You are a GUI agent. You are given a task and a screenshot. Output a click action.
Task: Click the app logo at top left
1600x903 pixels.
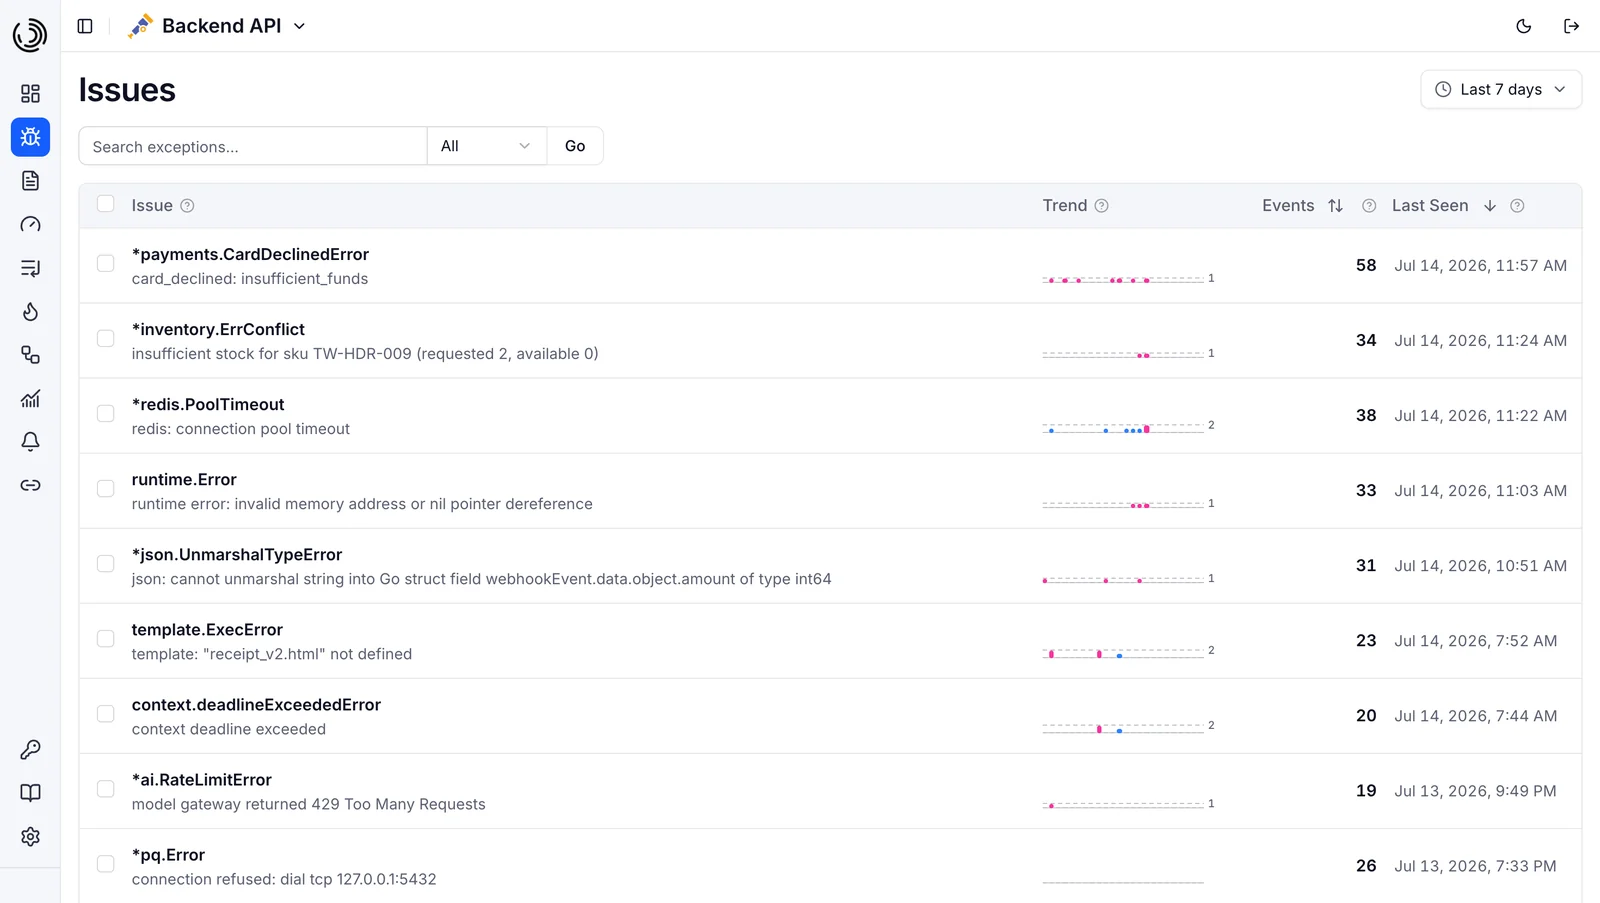30,35
